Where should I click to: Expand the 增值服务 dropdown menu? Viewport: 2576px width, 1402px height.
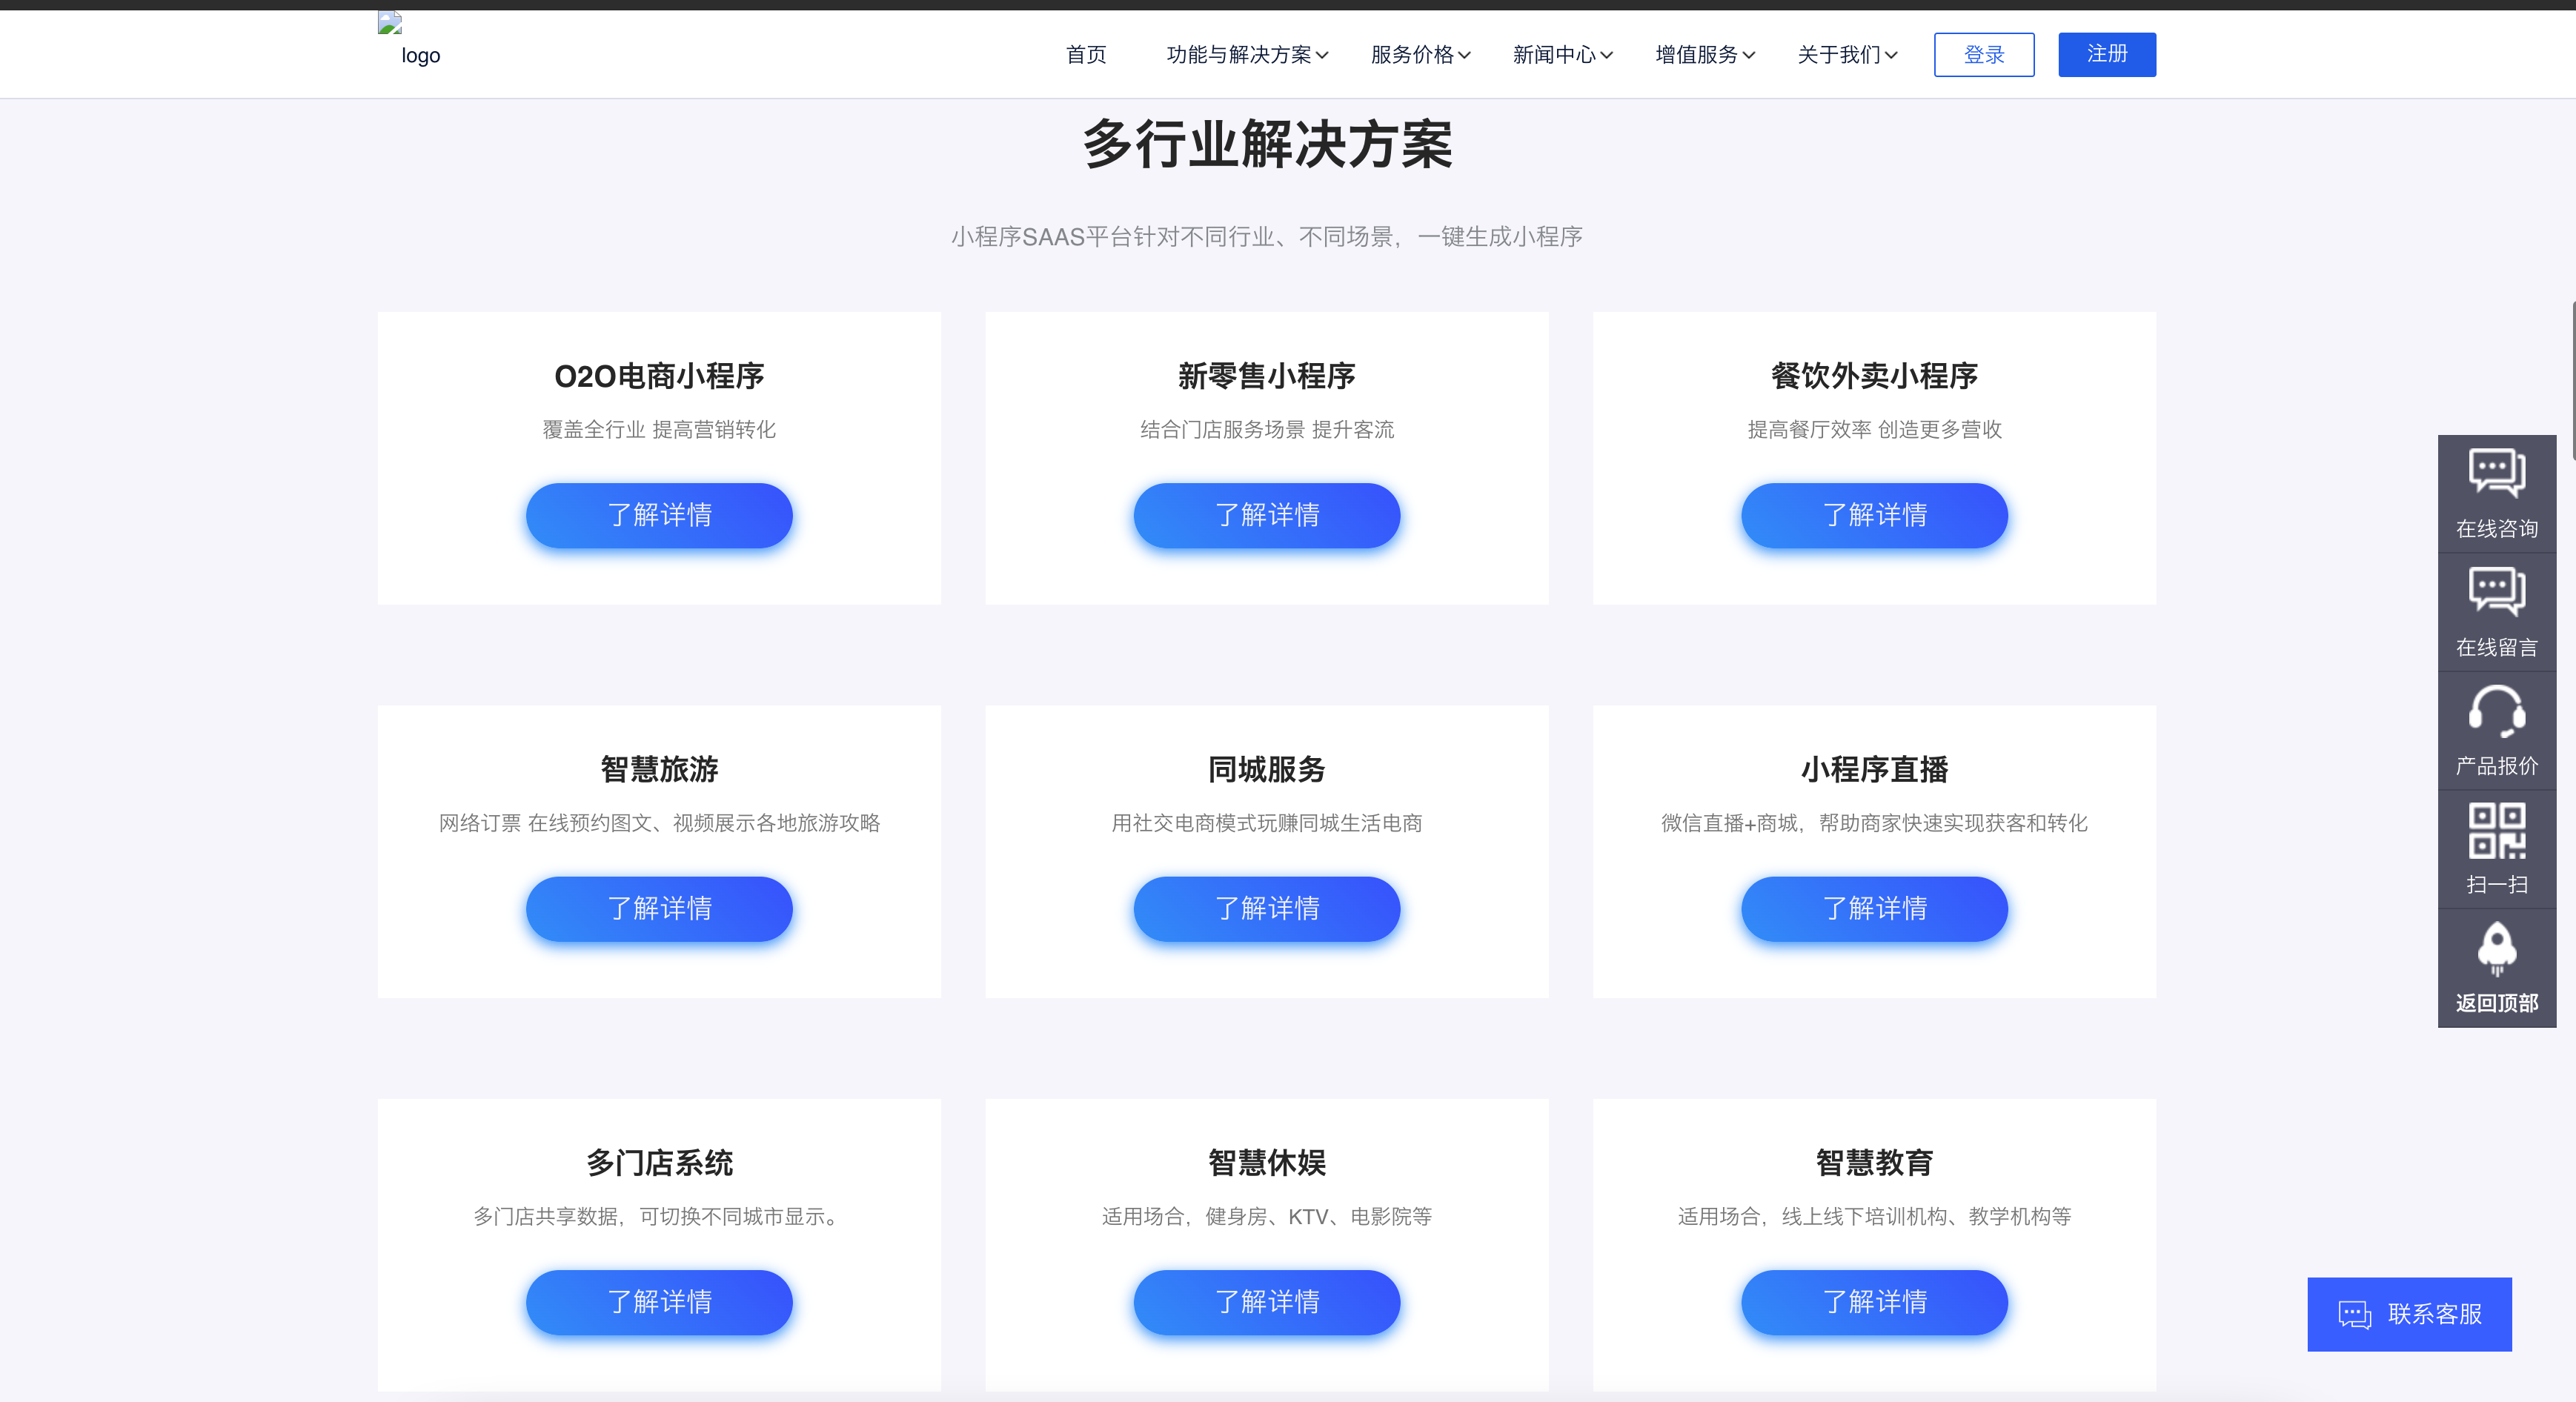click(x=1705, y=55)
